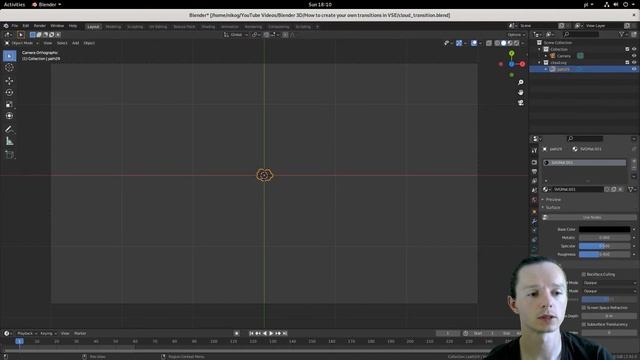Collapse the Surface panel
This screenshot has width=640, height=360.
[x=553, y=207]
